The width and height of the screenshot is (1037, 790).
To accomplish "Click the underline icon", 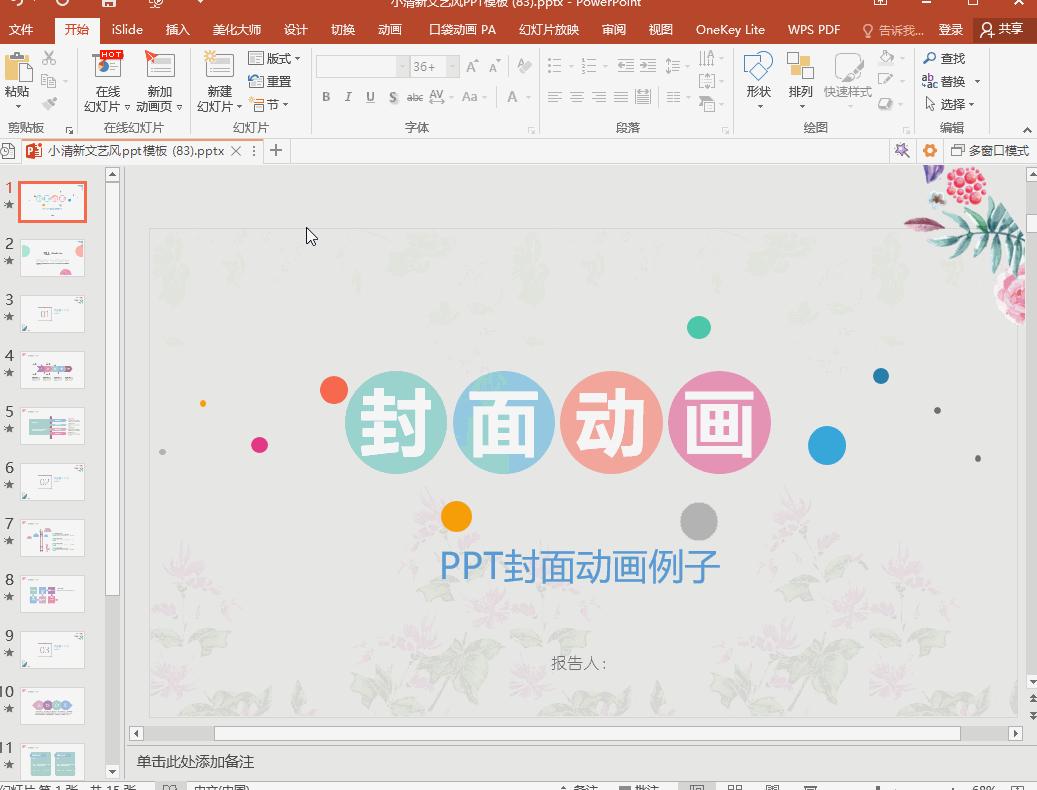I will [369, 97].
